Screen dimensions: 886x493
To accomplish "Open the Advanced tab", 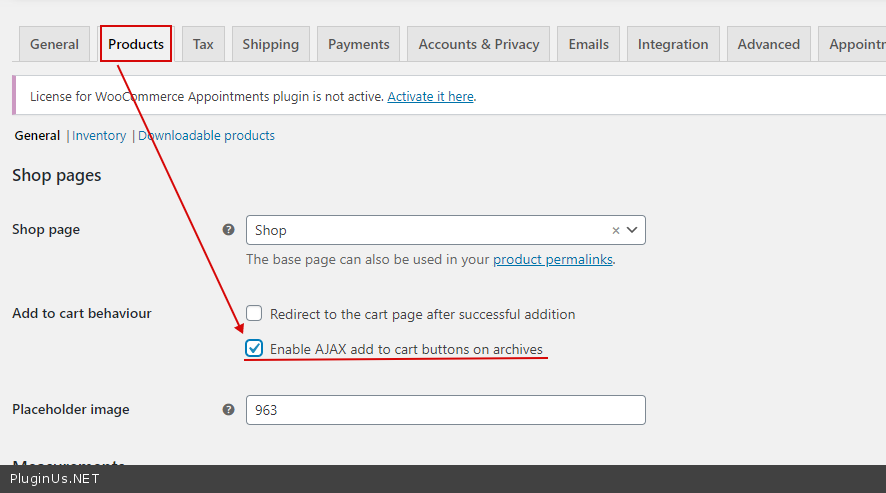I will coord(768,44).
